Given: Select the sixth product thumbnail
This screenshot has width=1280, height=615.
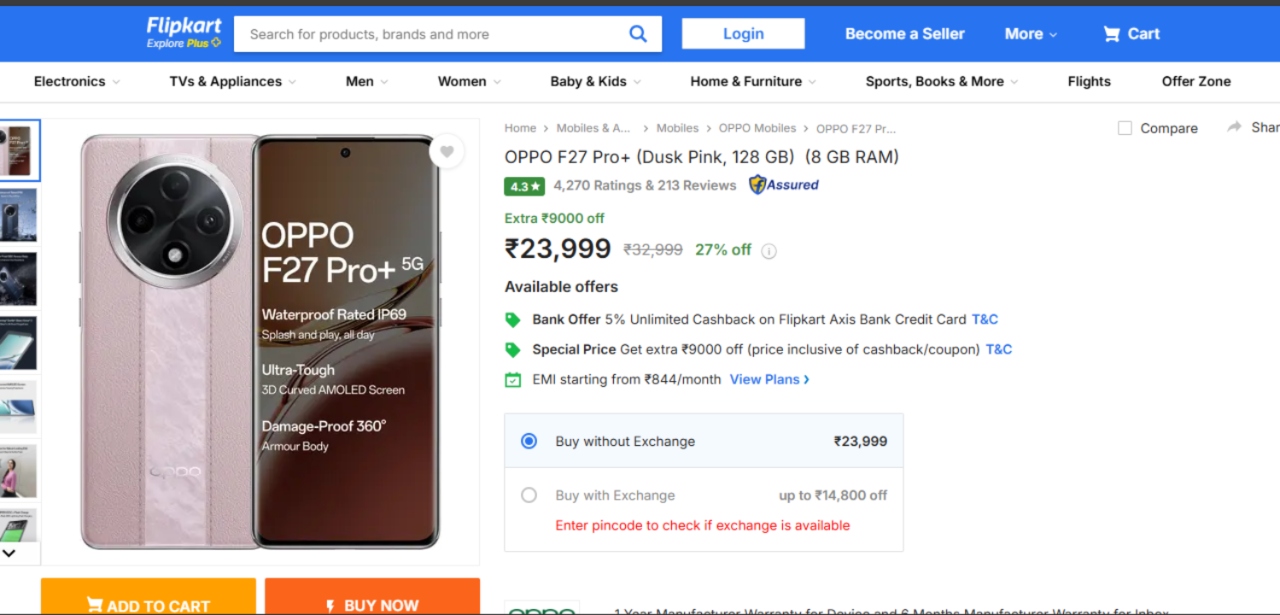Looking at the screenshot, I should pos(19,471).
